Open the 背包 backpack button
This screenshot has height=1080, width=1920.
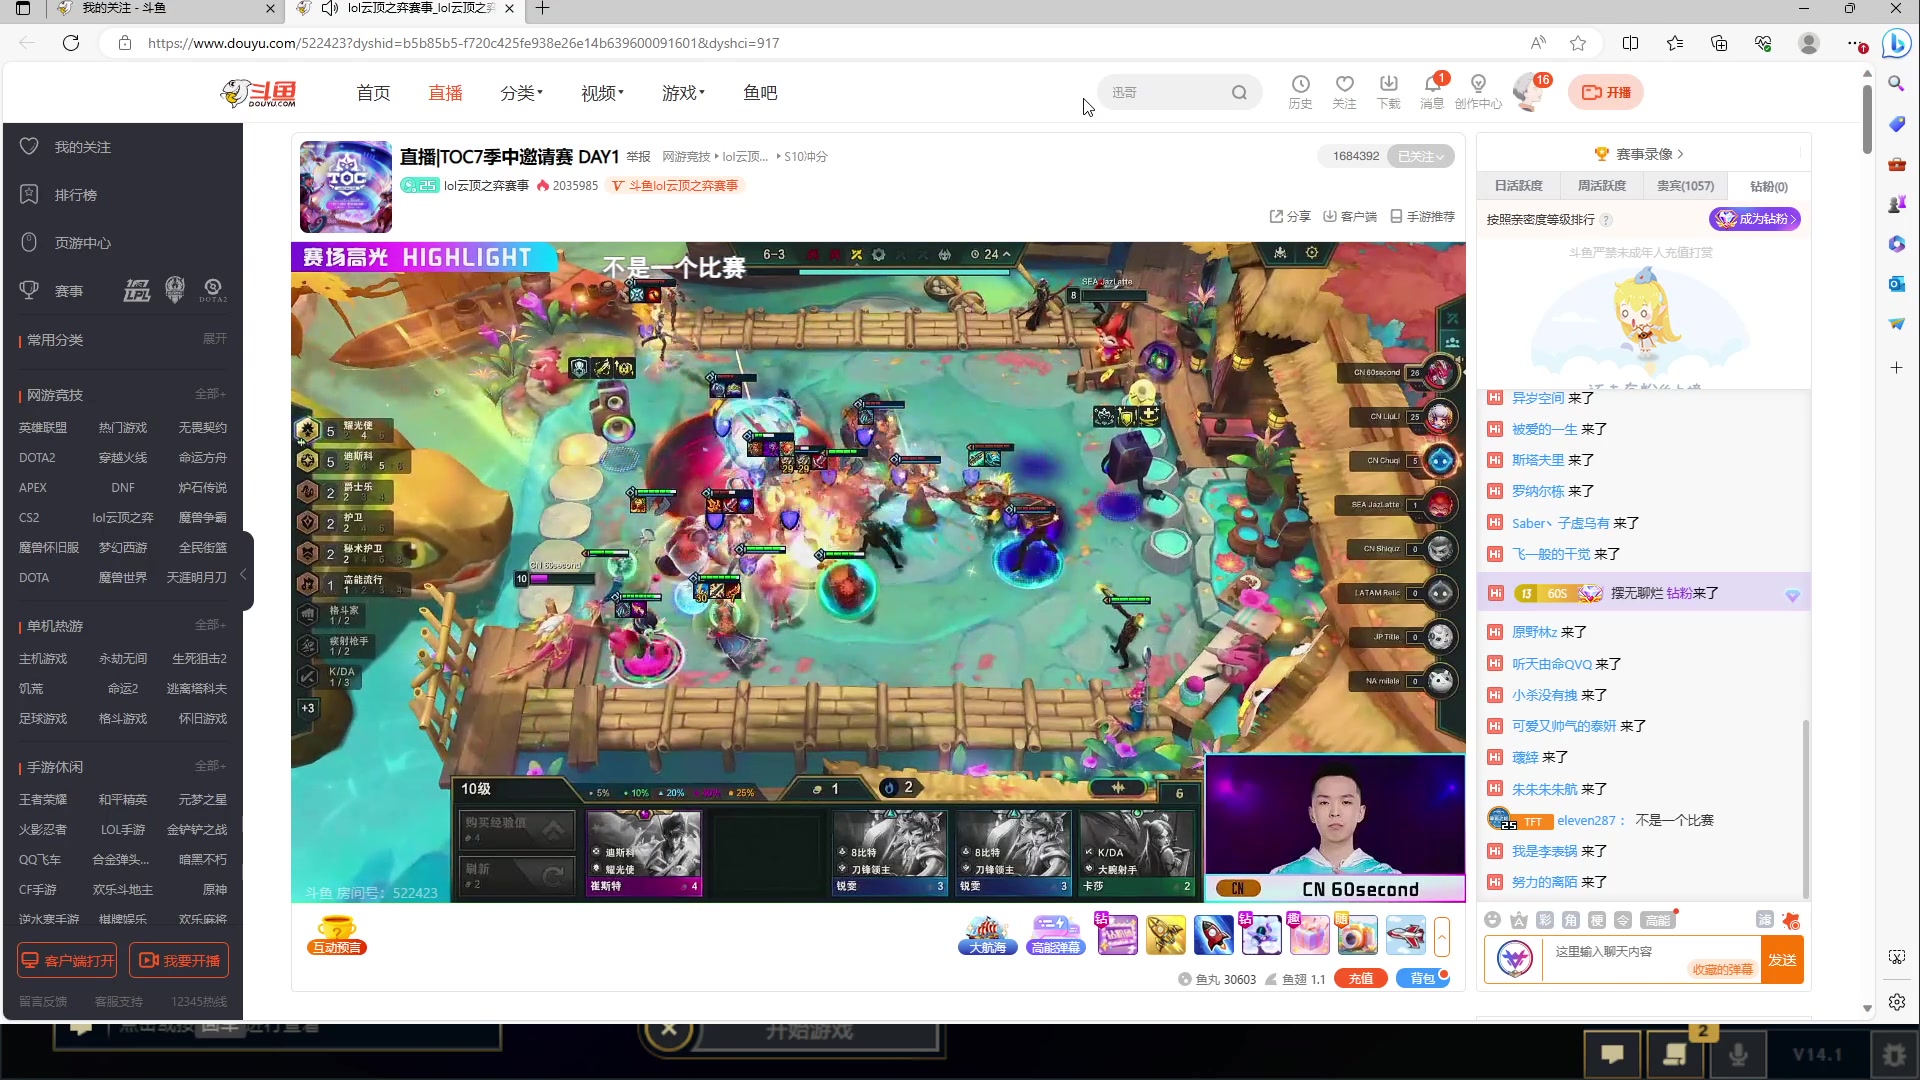[x=1423, y=979]
